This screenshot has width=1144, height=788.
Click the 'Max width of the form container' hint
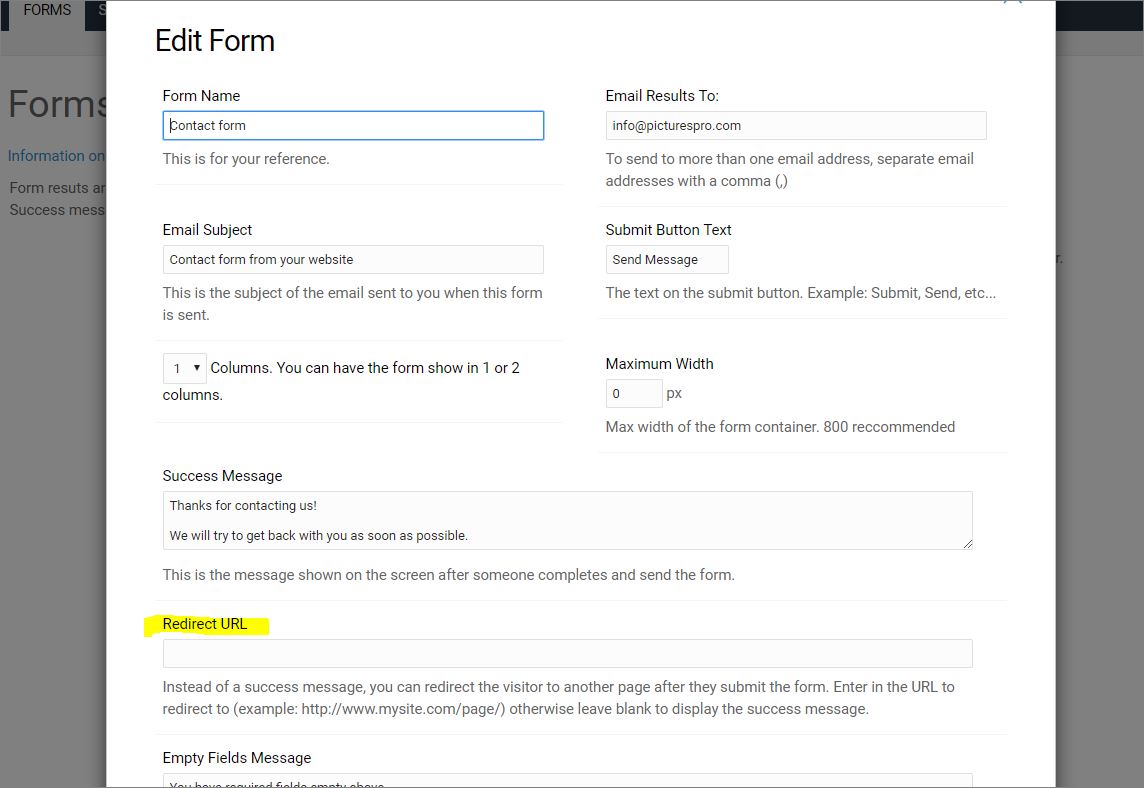pyautogui.click(x=780, y=427)
